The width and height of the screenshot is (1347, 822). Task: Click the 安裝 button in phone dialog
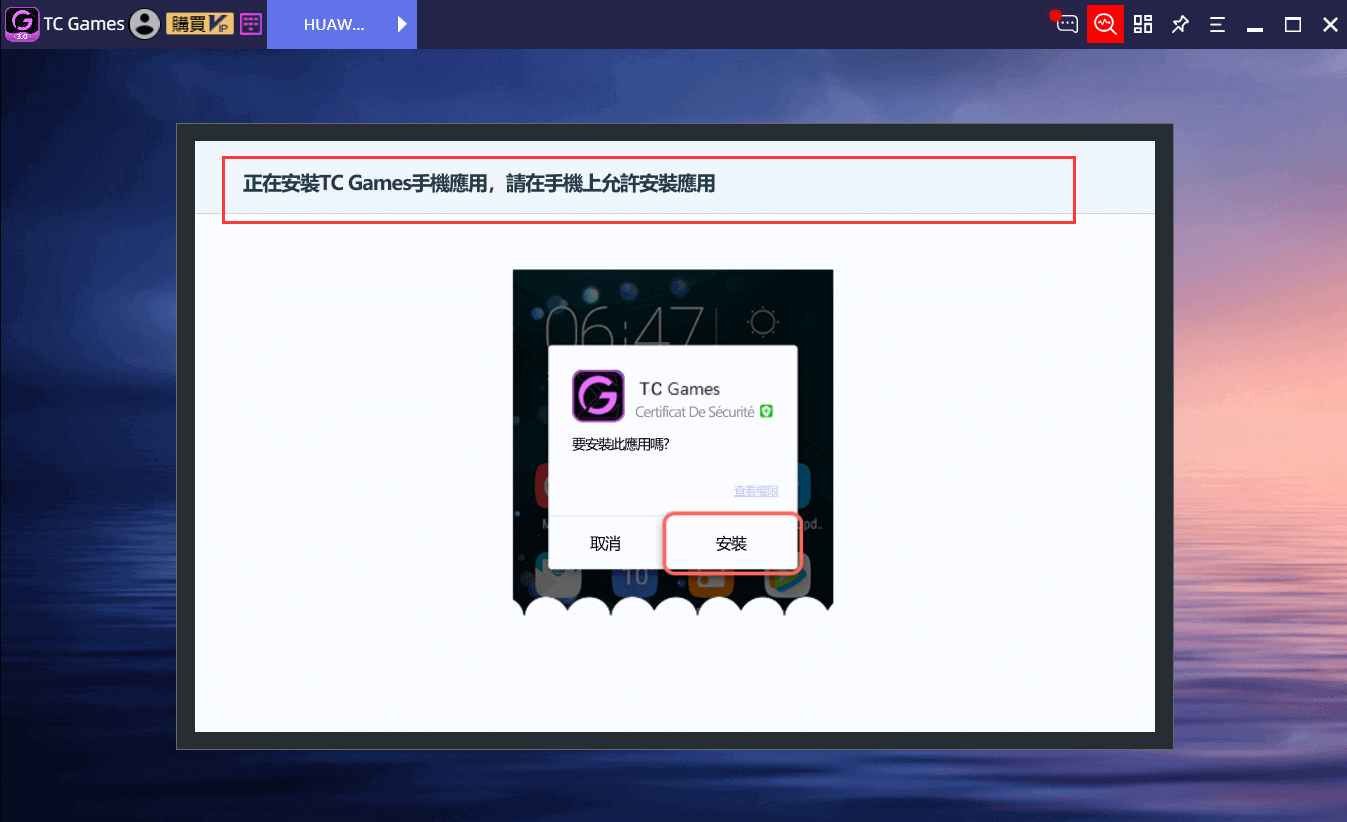732,543
